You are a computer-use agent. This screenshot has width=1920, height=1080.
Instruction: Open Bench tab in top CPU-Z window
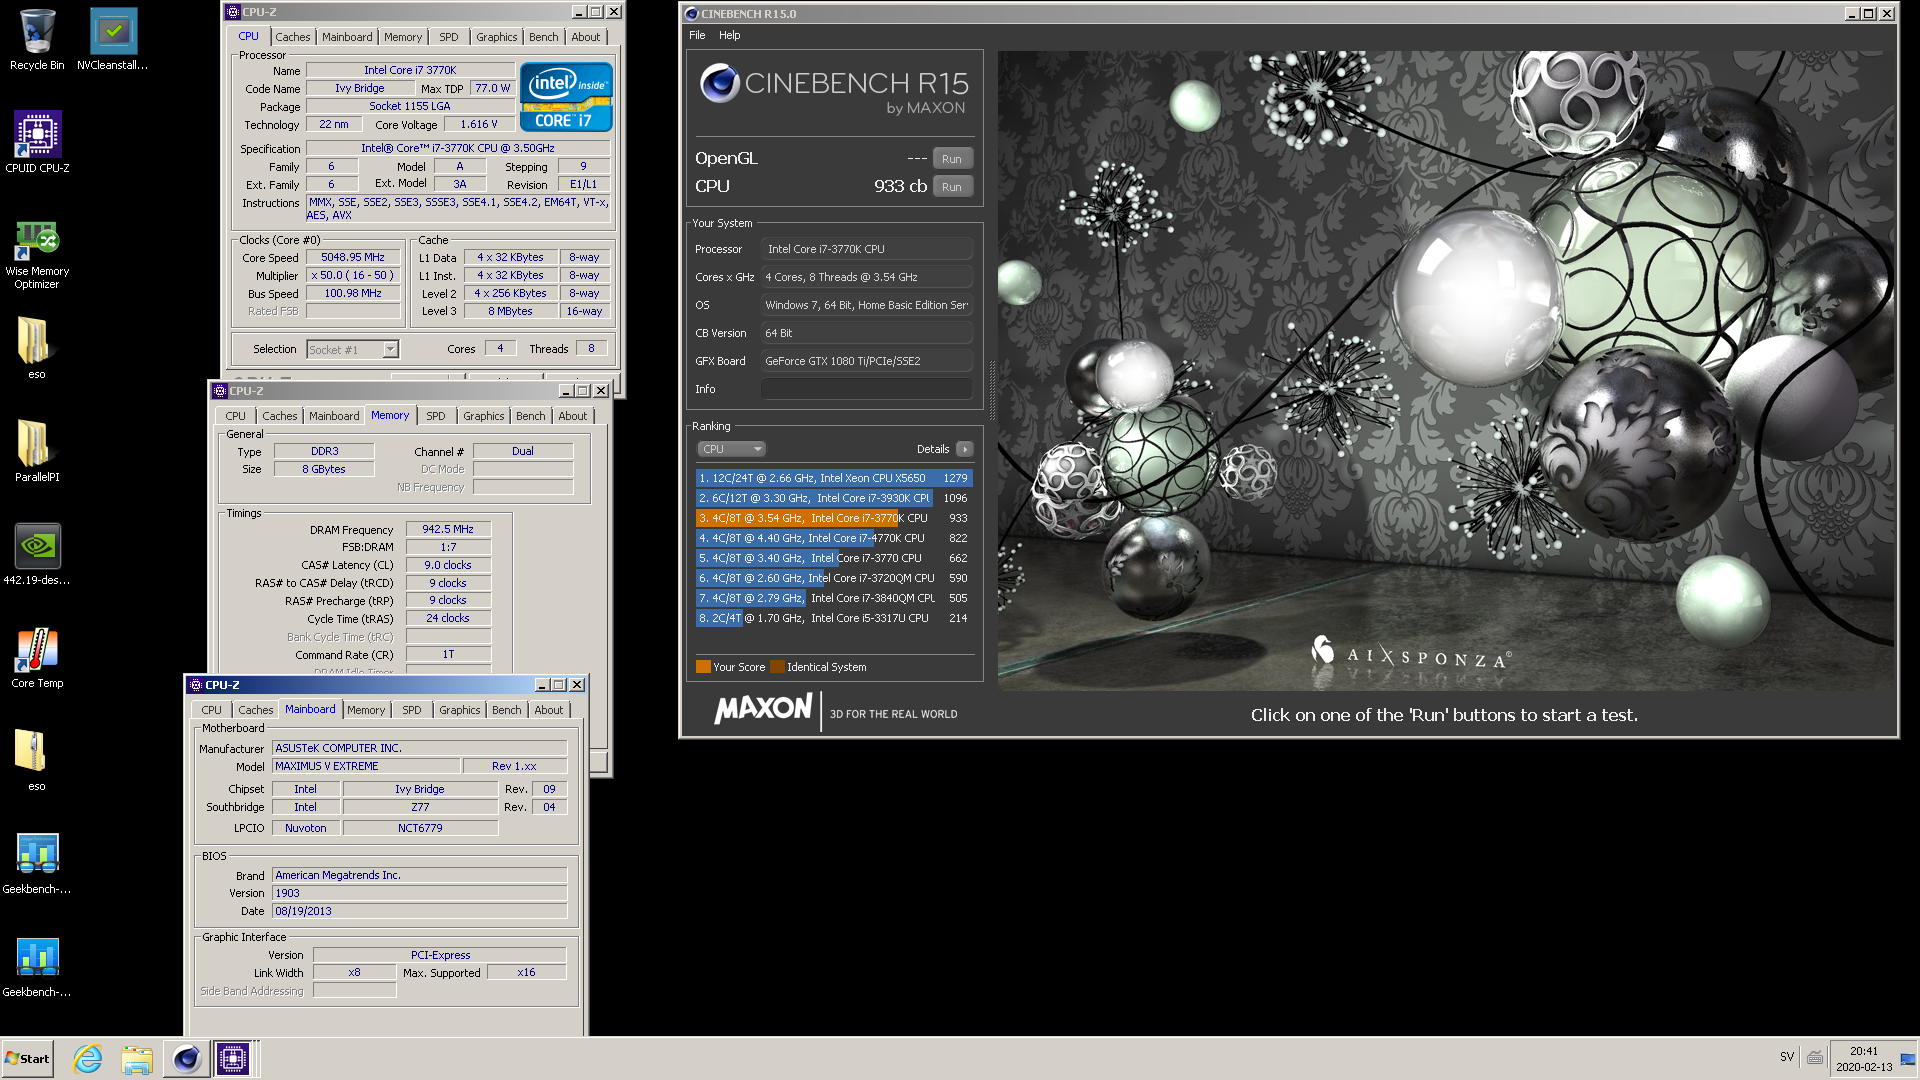pos(544,37)
